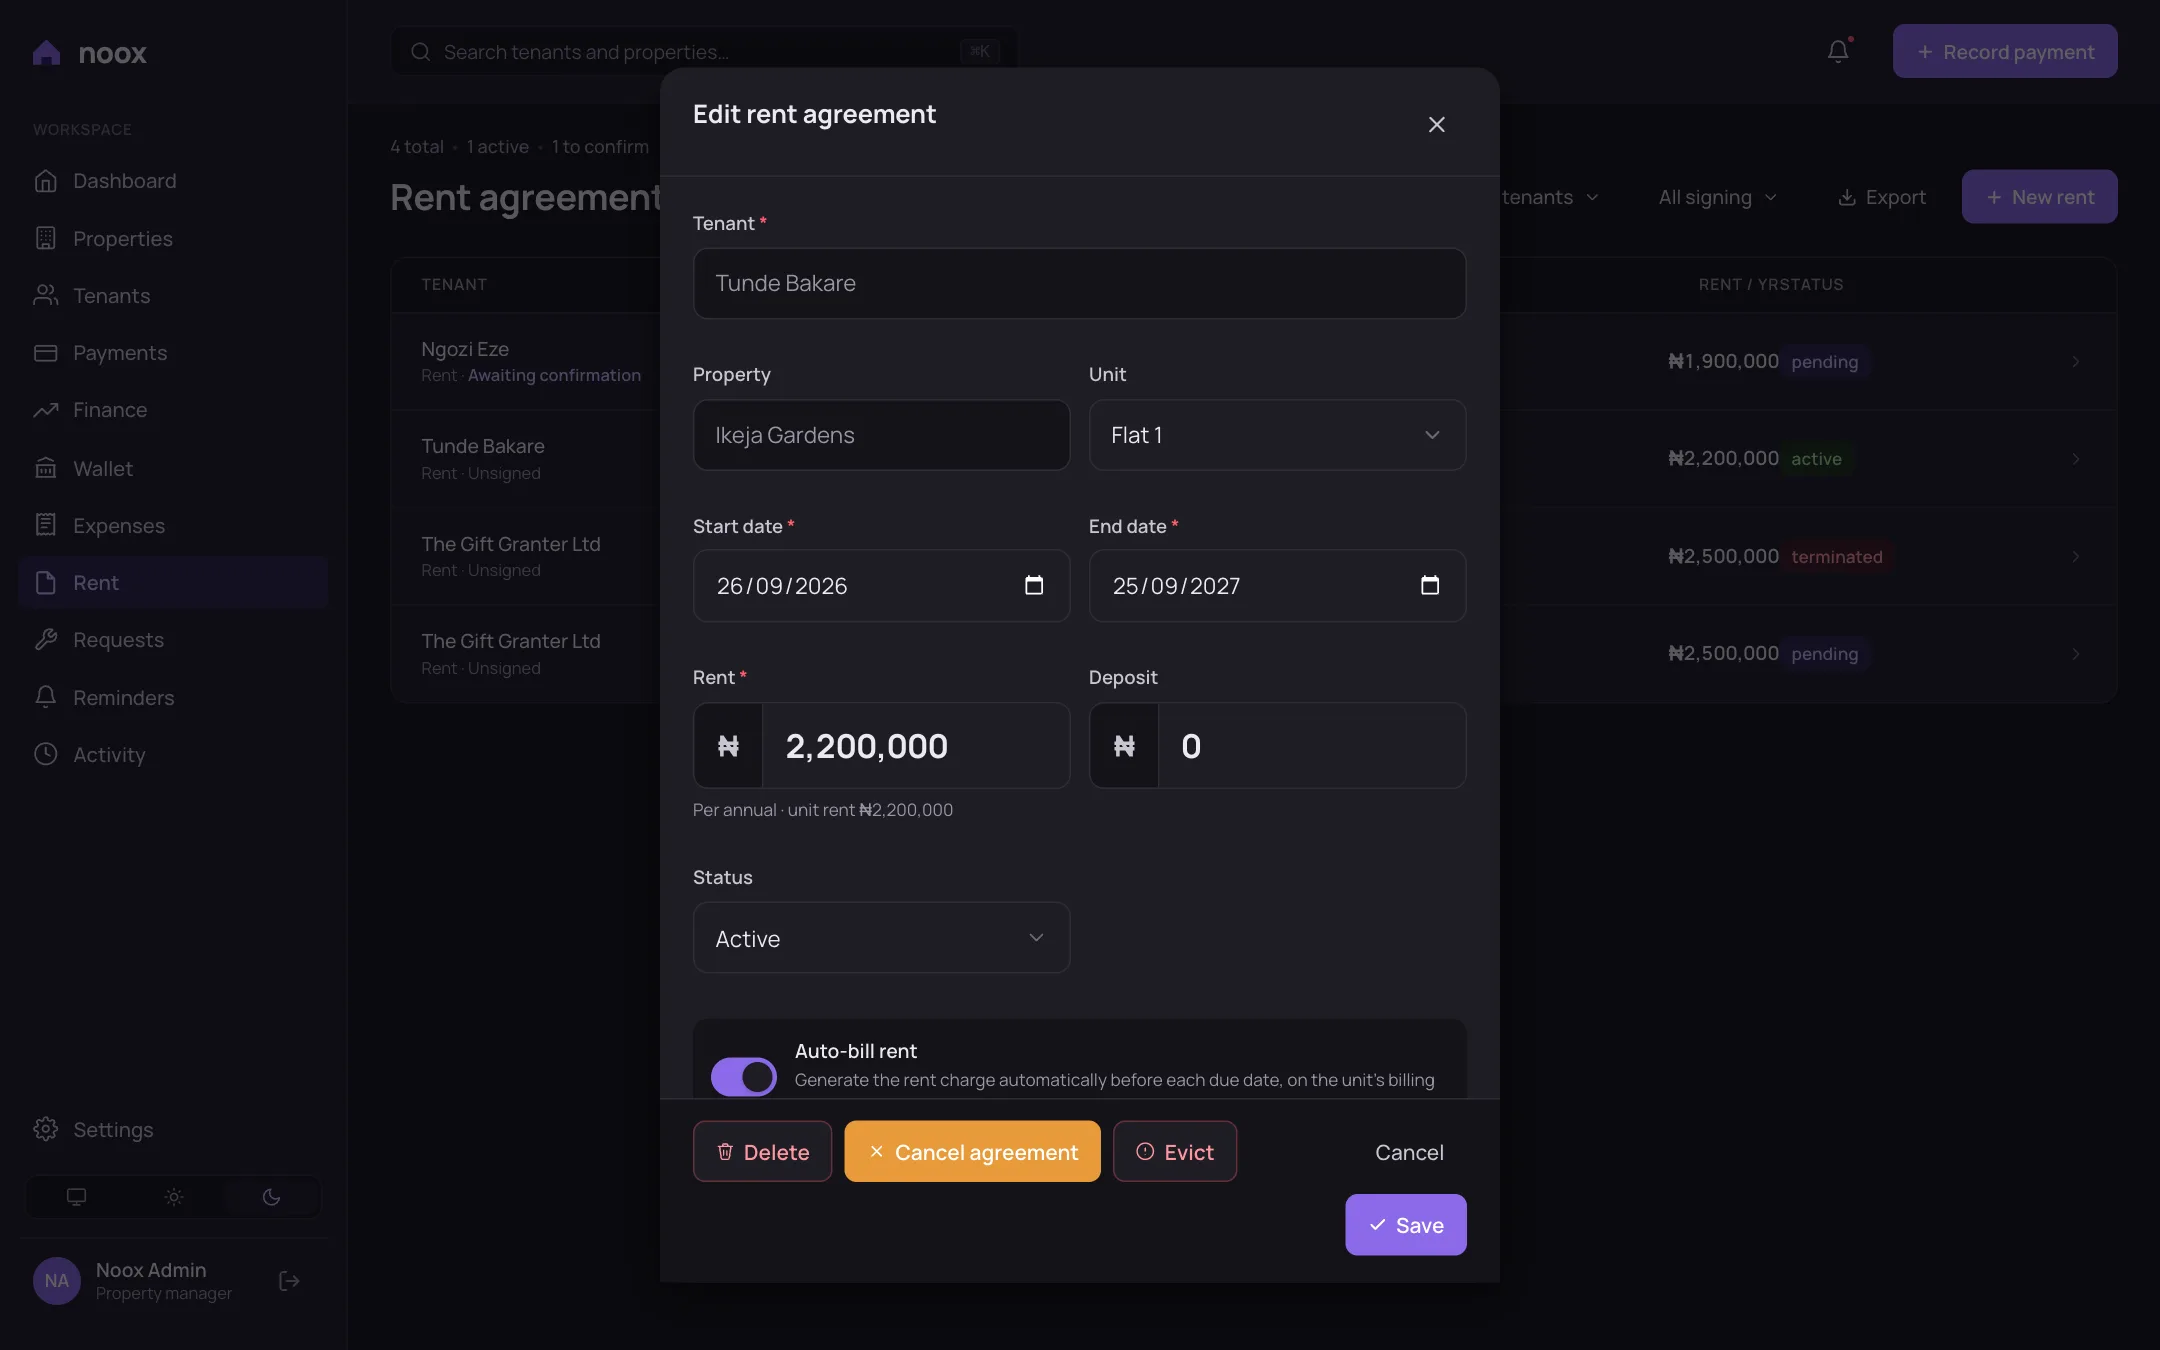Switch to system theme monitor icon
The width and height of the screenshot is (2160, 1350).
click(76, 1196)
